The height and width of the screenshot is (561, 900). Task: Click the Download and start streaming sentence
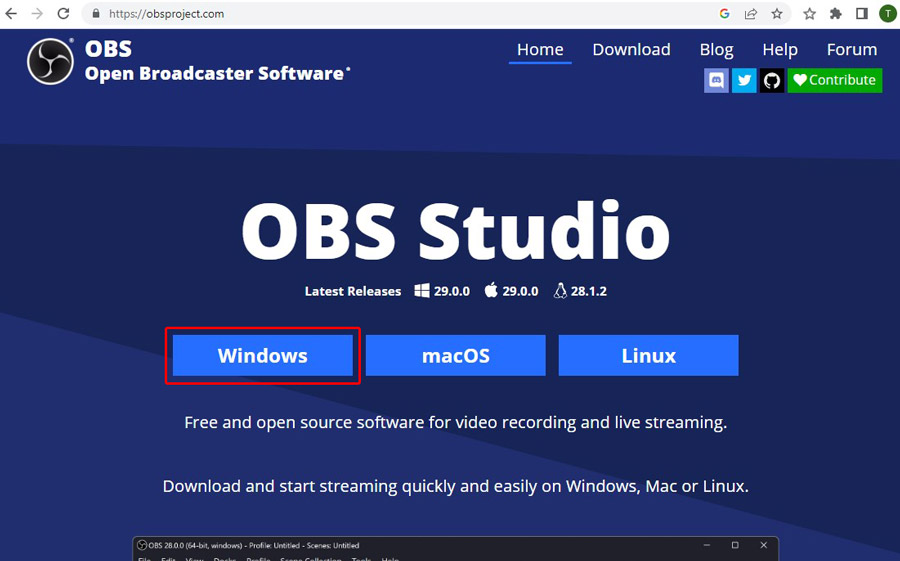pos(456,486)
